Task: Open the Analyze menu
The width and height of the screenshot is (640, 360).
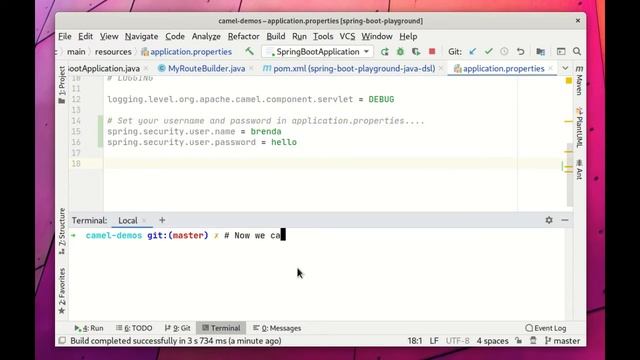Action: [206, 36]
